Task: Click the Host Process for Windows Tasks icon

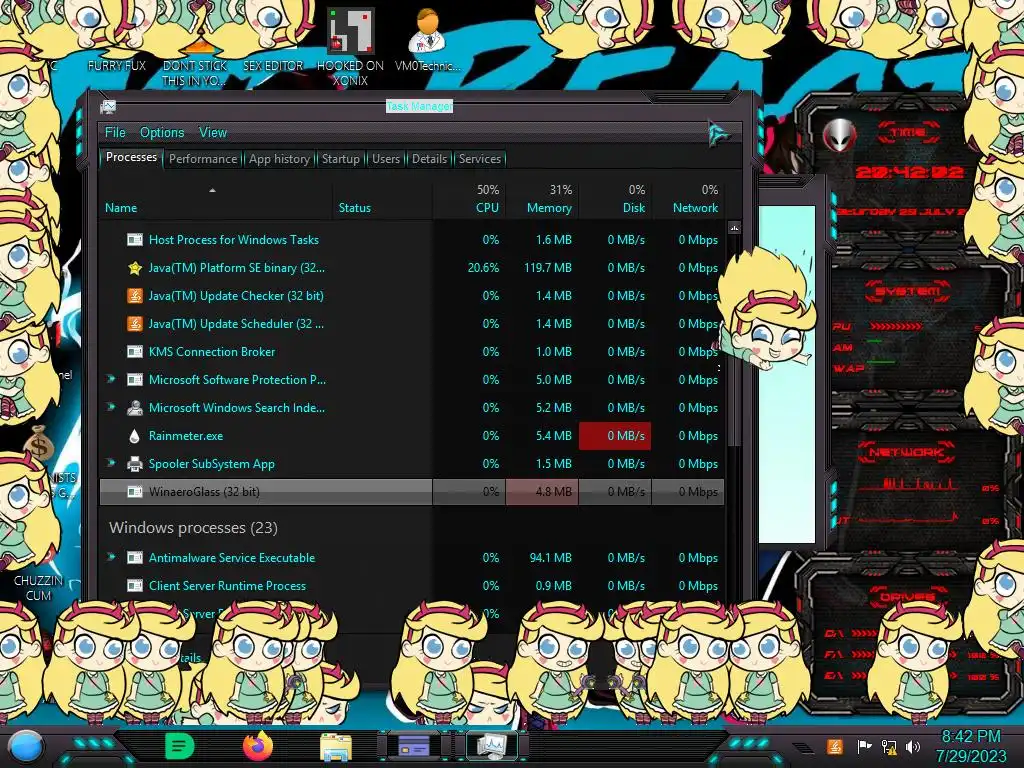Action: (135, 240)
